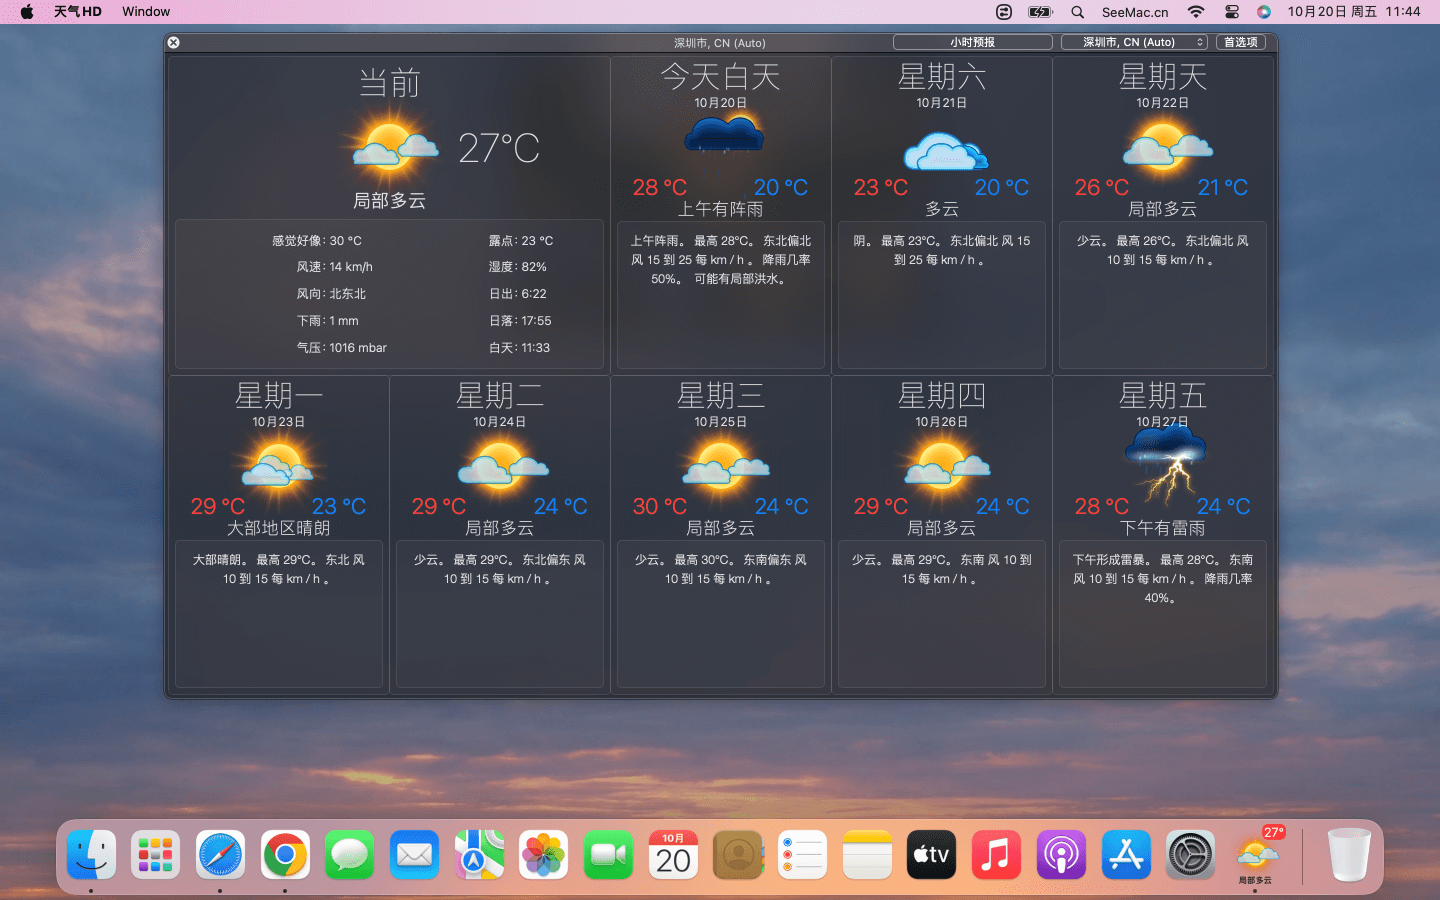
Task: Click Saturday's cloudy weather icon
Action: [x=944, y=151]
